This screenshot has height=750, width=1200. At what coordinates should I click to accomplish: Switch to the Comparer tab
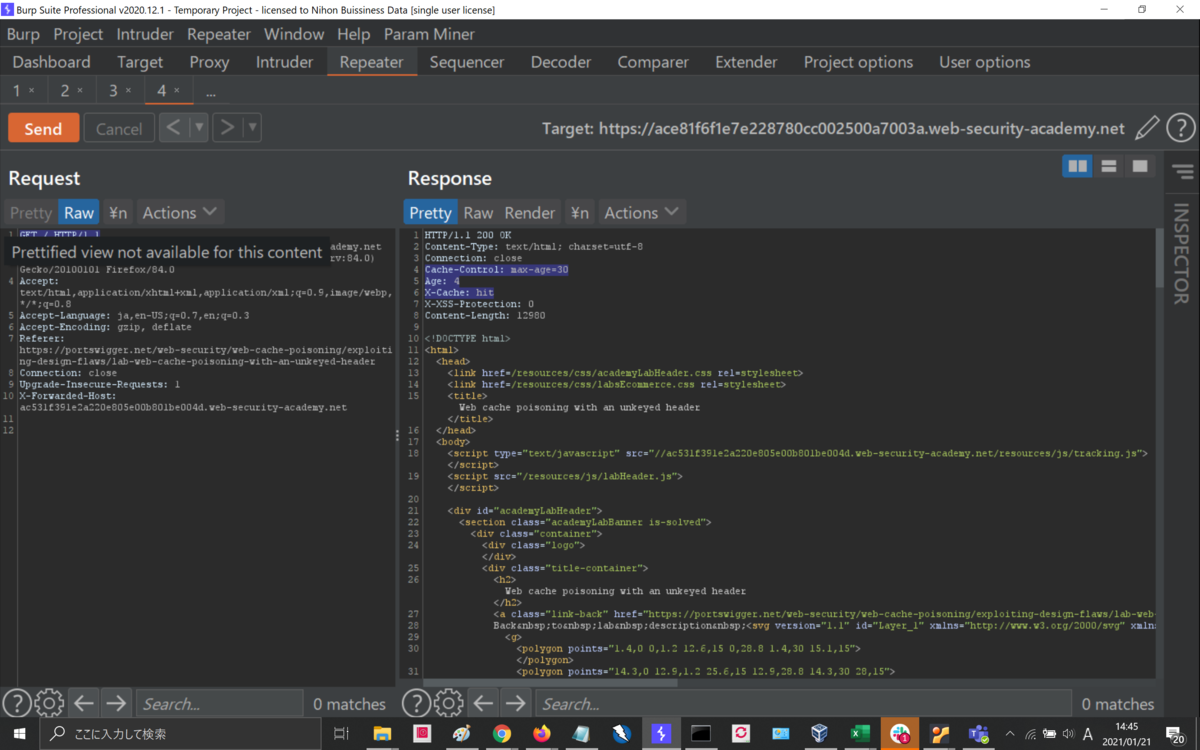(653, 62)
